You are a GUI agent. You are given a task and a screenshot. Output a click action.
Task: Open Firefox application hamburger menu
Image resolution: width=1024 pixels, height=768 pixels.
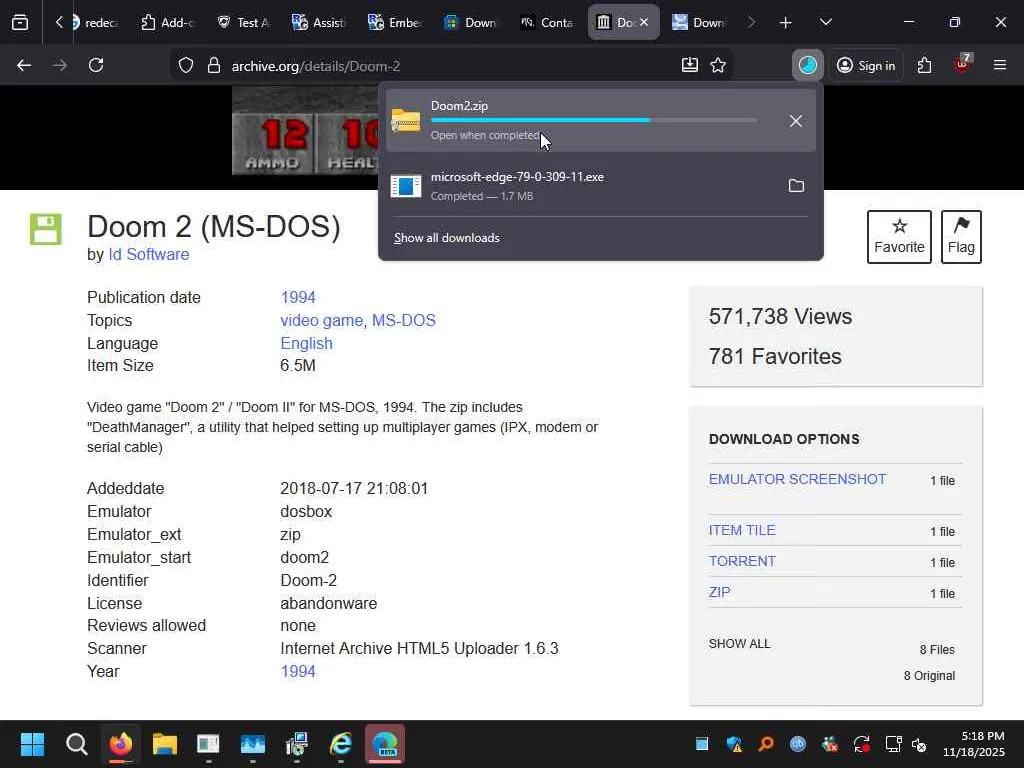[1000, 65]
